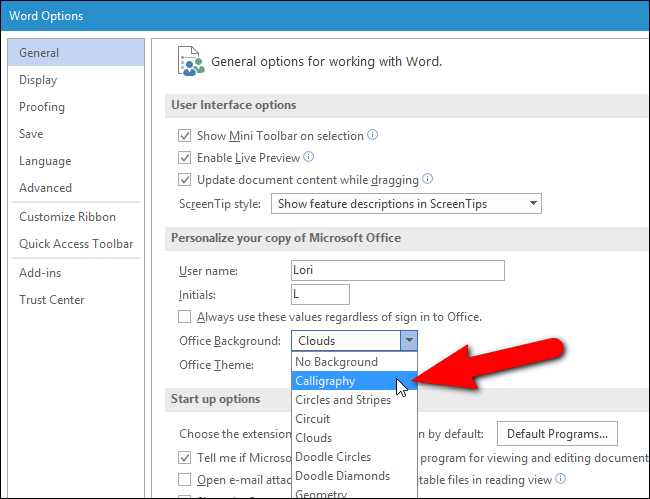This screenshot has height=499, width=650.
Task: Click into the User name field
Action: pyautogui.click(x=398, y=270)
